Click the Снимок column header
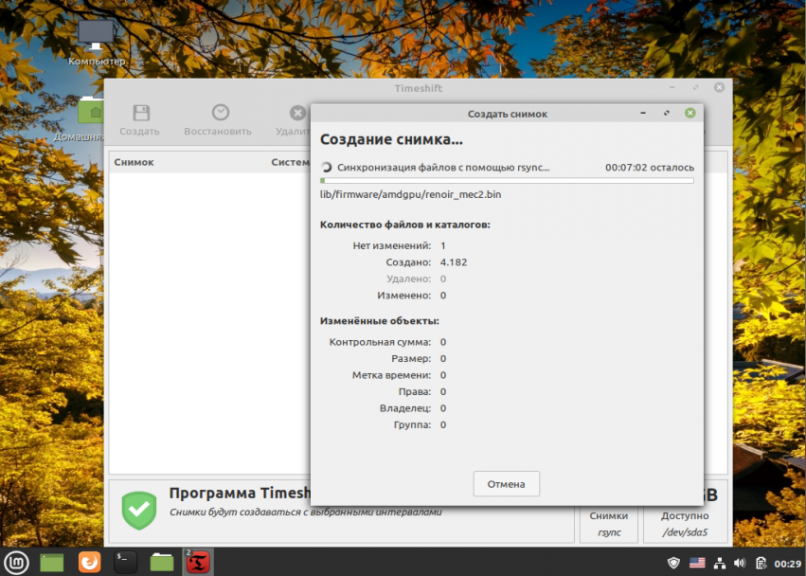The image size is (806, 576). click(134, 162)
